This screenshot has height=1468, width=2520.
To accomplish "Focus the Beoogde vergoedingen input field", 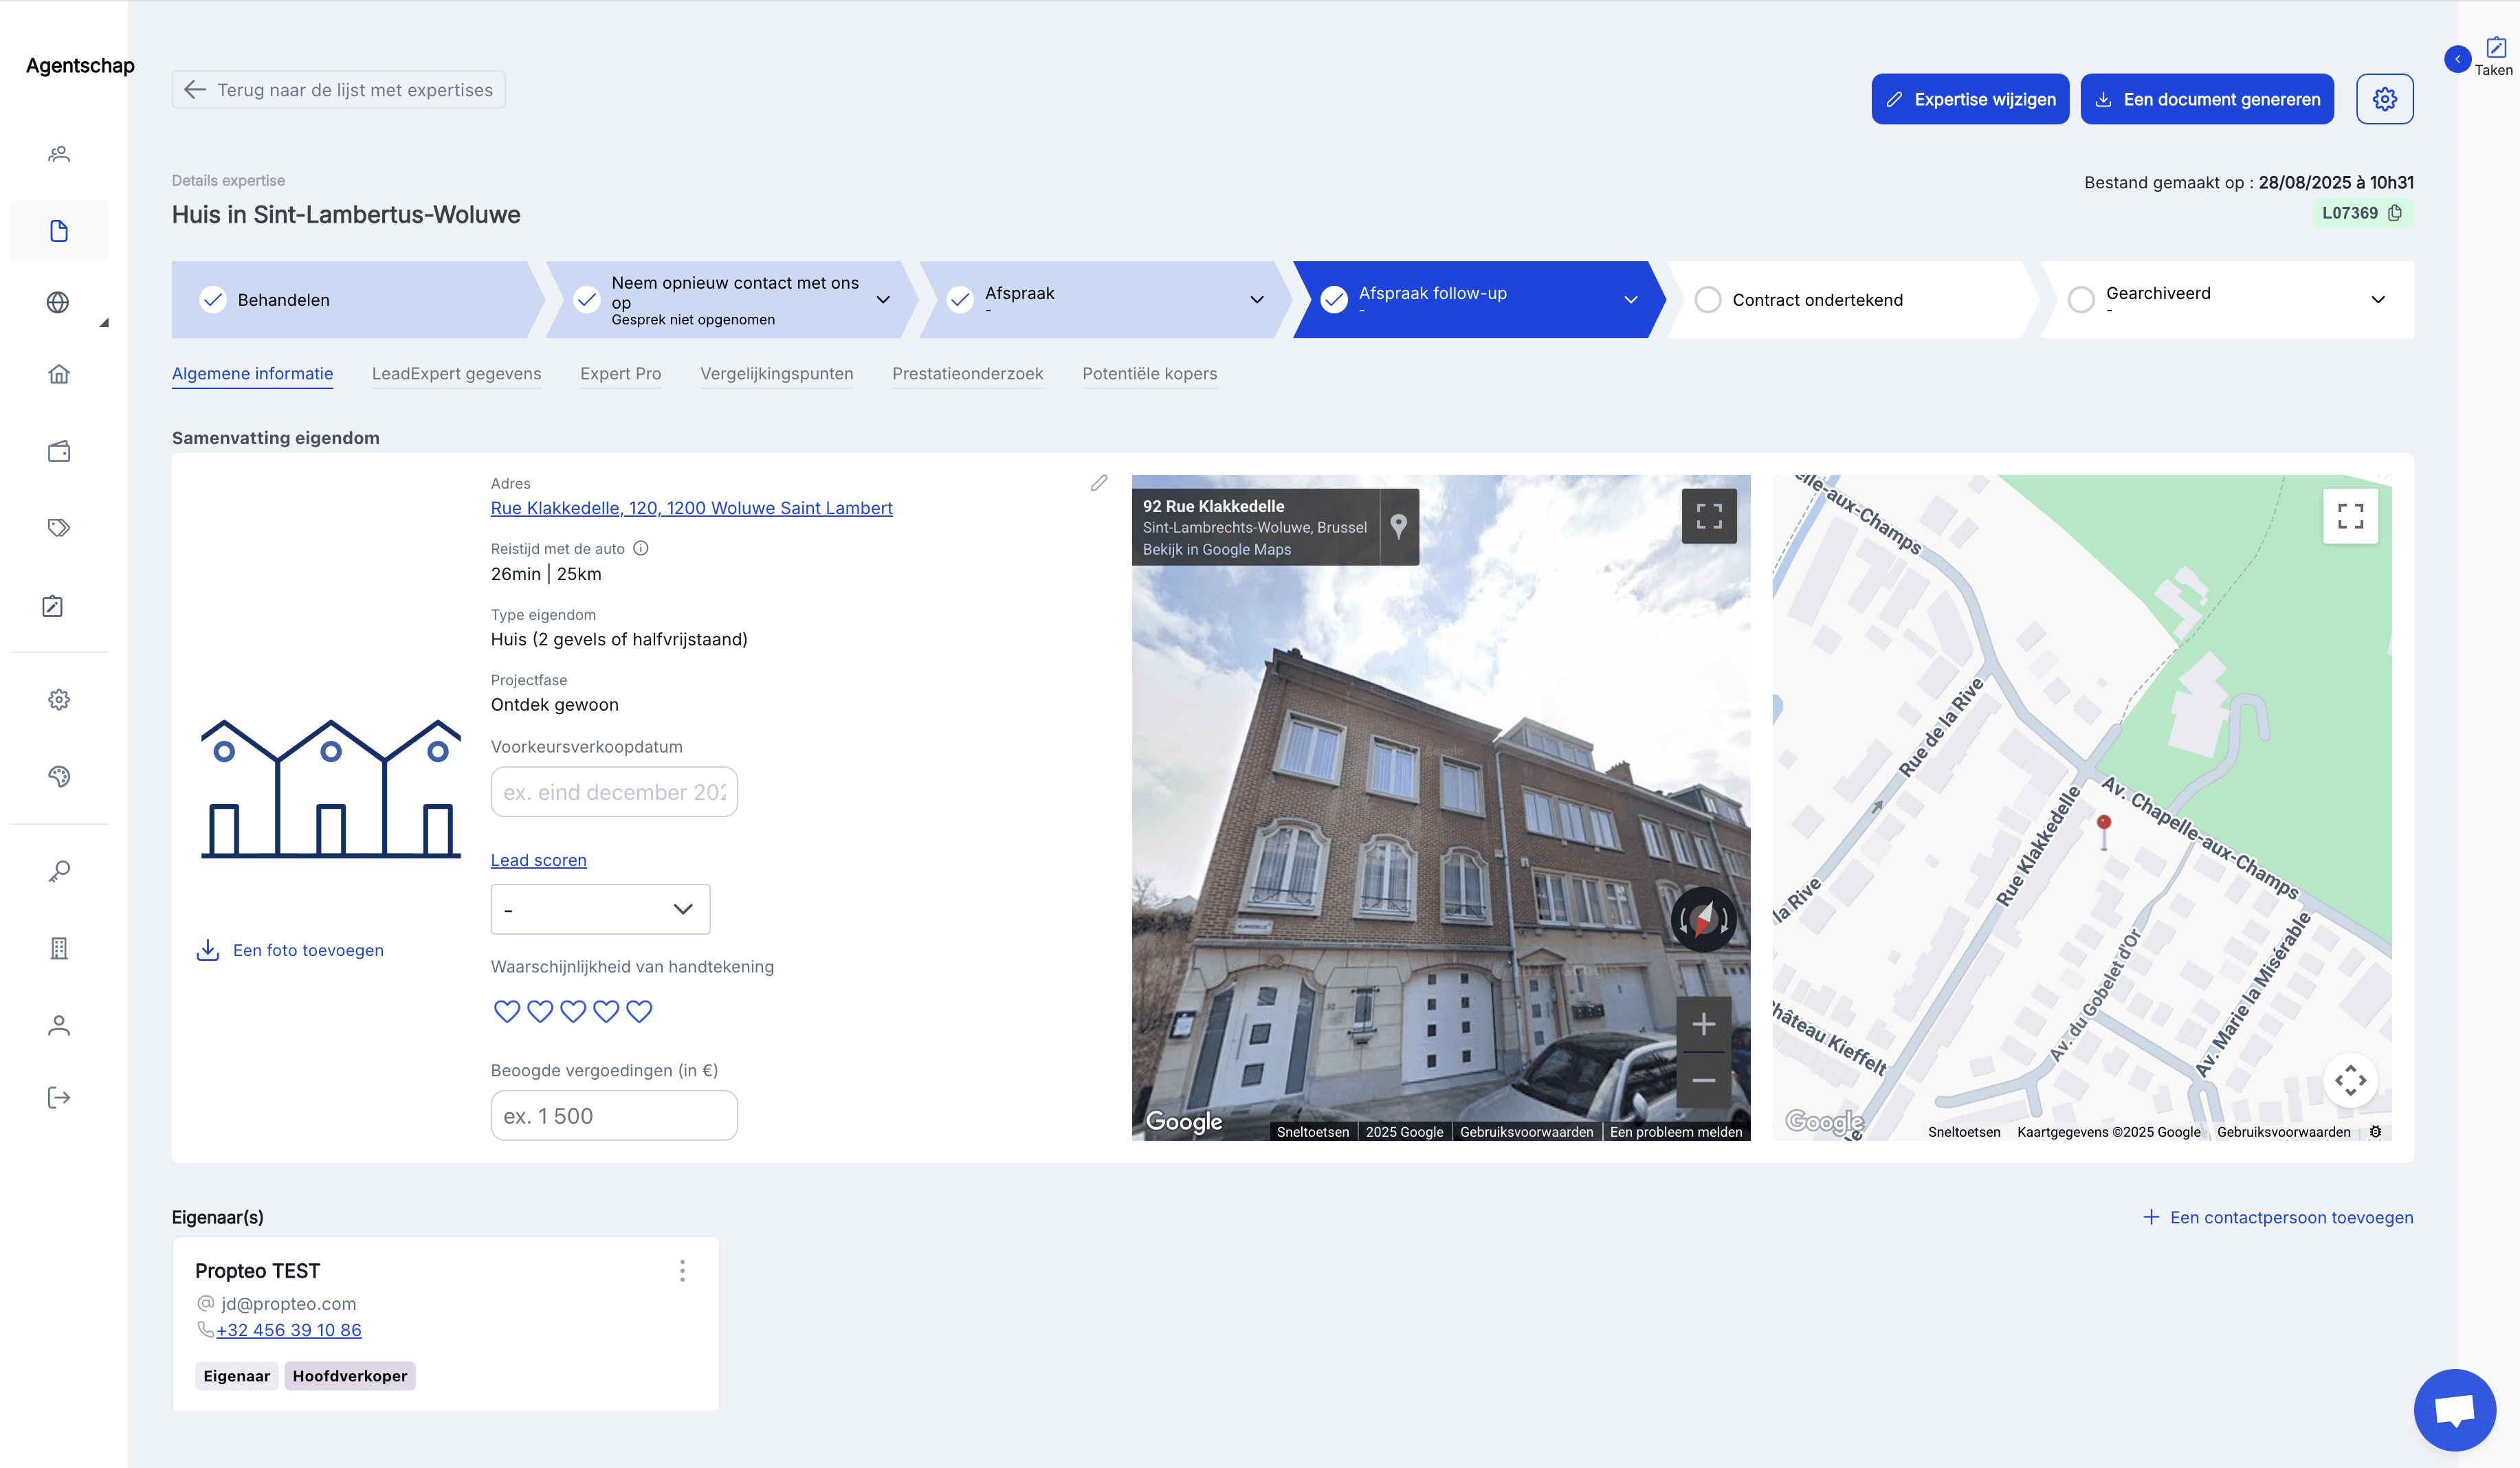I will tap(614, 1116).
